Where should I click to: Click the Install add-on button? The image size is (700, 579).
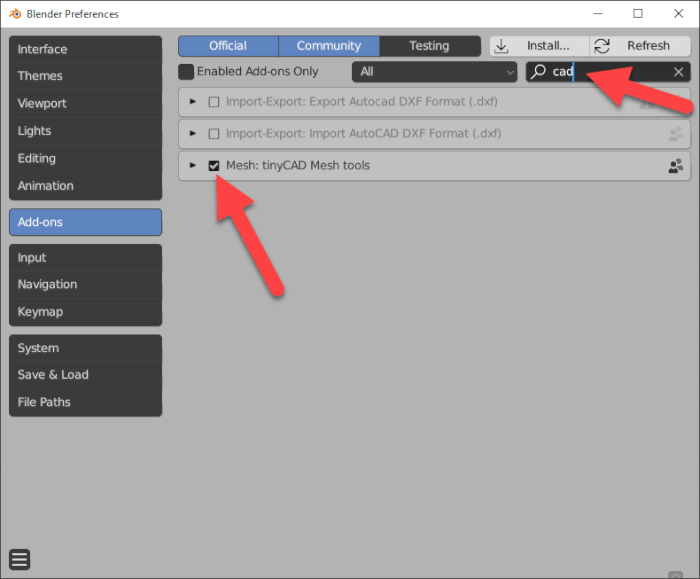pyautogui.click(x=539, y=46)
